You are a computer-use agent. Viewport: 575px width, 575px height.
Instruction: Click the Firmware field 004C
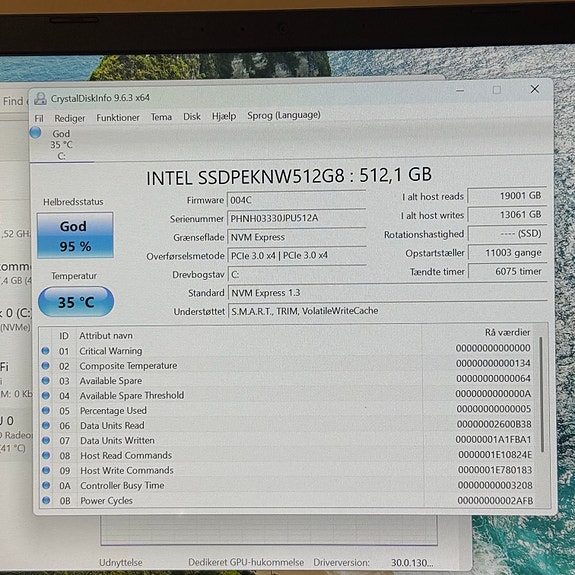click(296, 200)
